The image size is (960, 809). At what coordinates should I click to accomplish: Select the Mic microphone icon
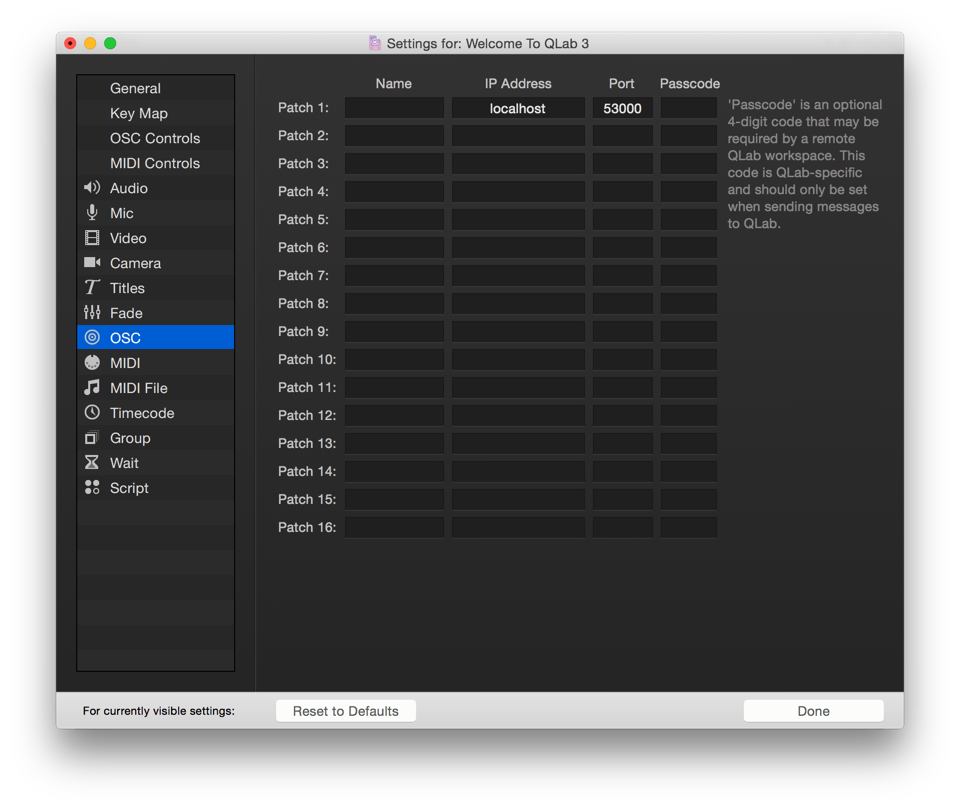tap(92, 213)
